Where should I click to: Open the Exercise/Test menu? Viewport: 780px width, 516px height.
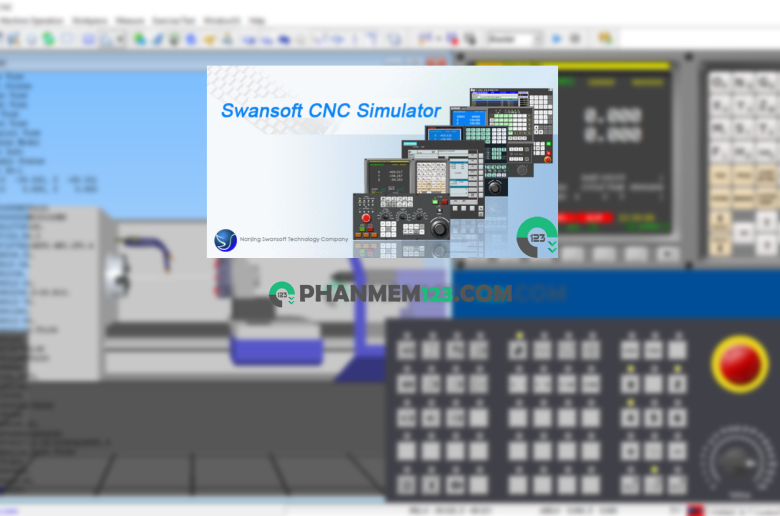pos(174,20)
